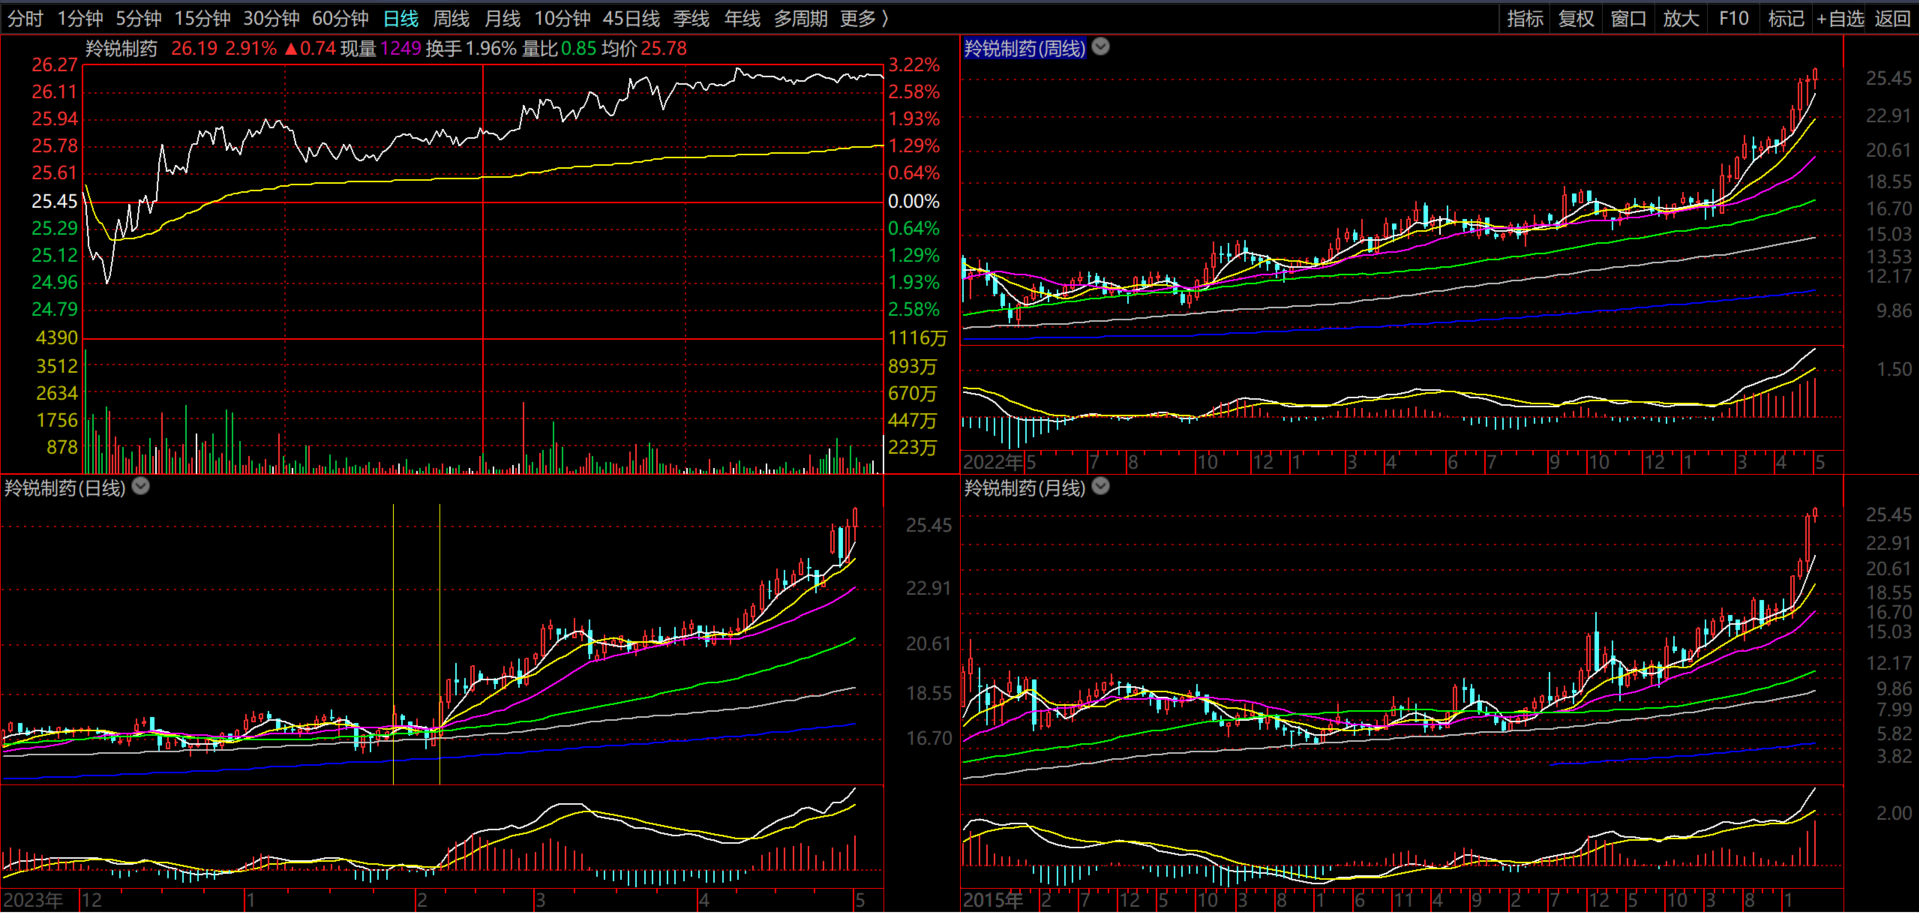This screenshot has height=913, width=1919.
Task: Add stock with +自选 button
Action: click(x=1840, y=18)
